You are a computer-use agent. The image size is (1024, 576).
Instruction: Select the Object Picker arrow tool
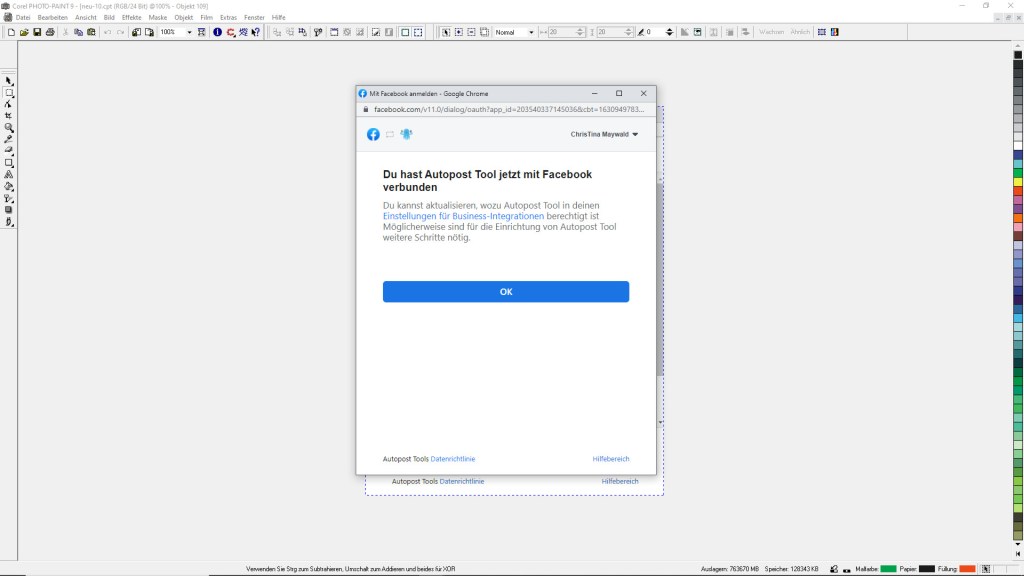[x=9, y=81]
